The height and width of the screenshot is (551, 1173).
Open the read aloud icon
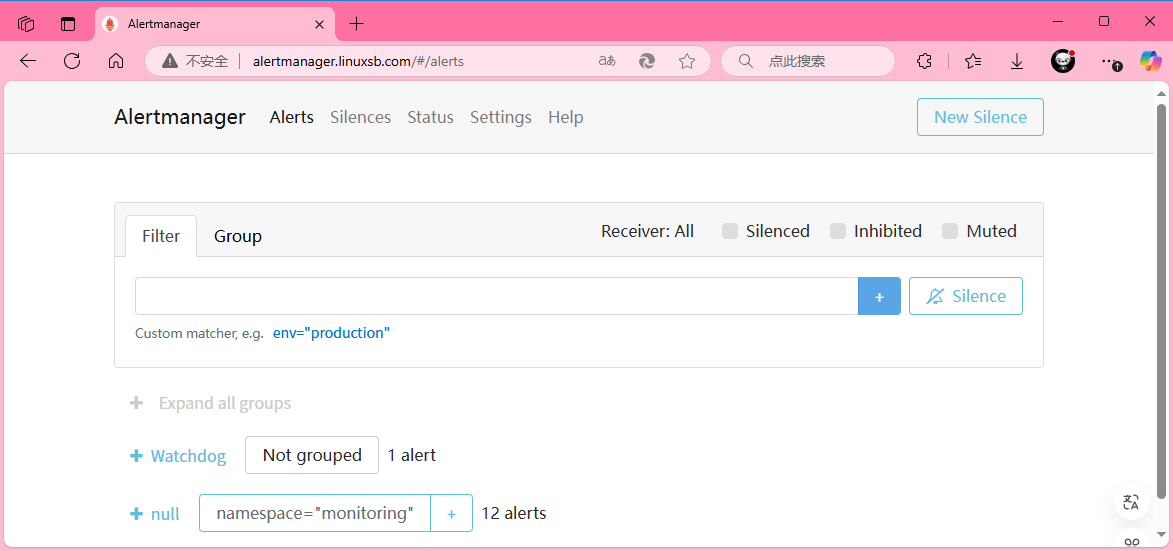pyautogui.click(x=607, y=61)
